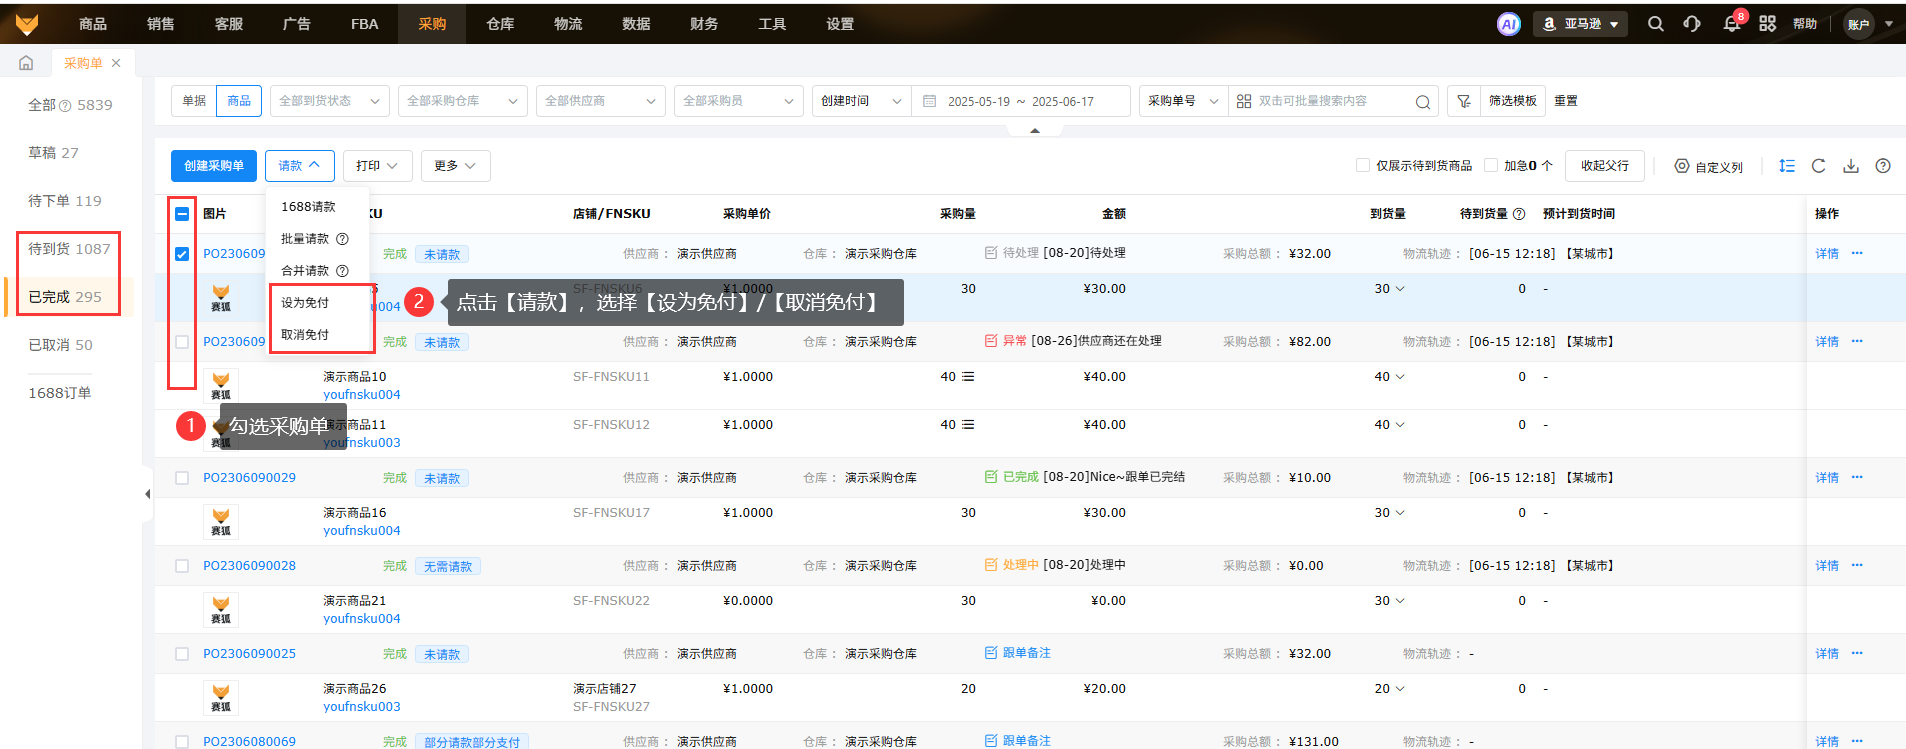Screen dimensions: 1906x749
Task: Go to home tab icon
Action: pos(26,63)
